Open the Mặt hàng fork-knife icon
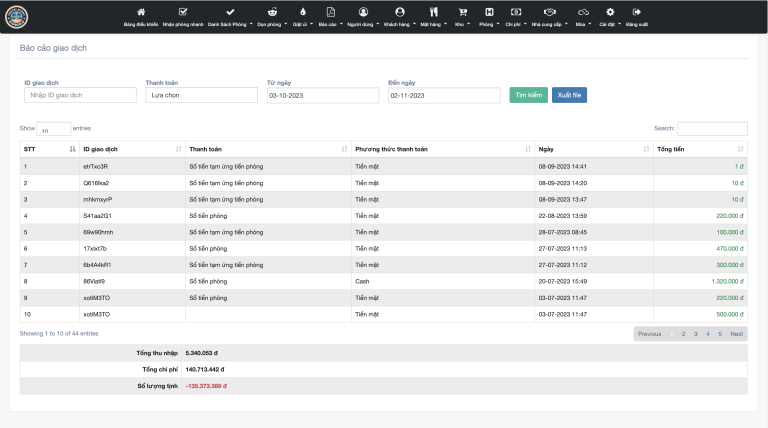 433,12
